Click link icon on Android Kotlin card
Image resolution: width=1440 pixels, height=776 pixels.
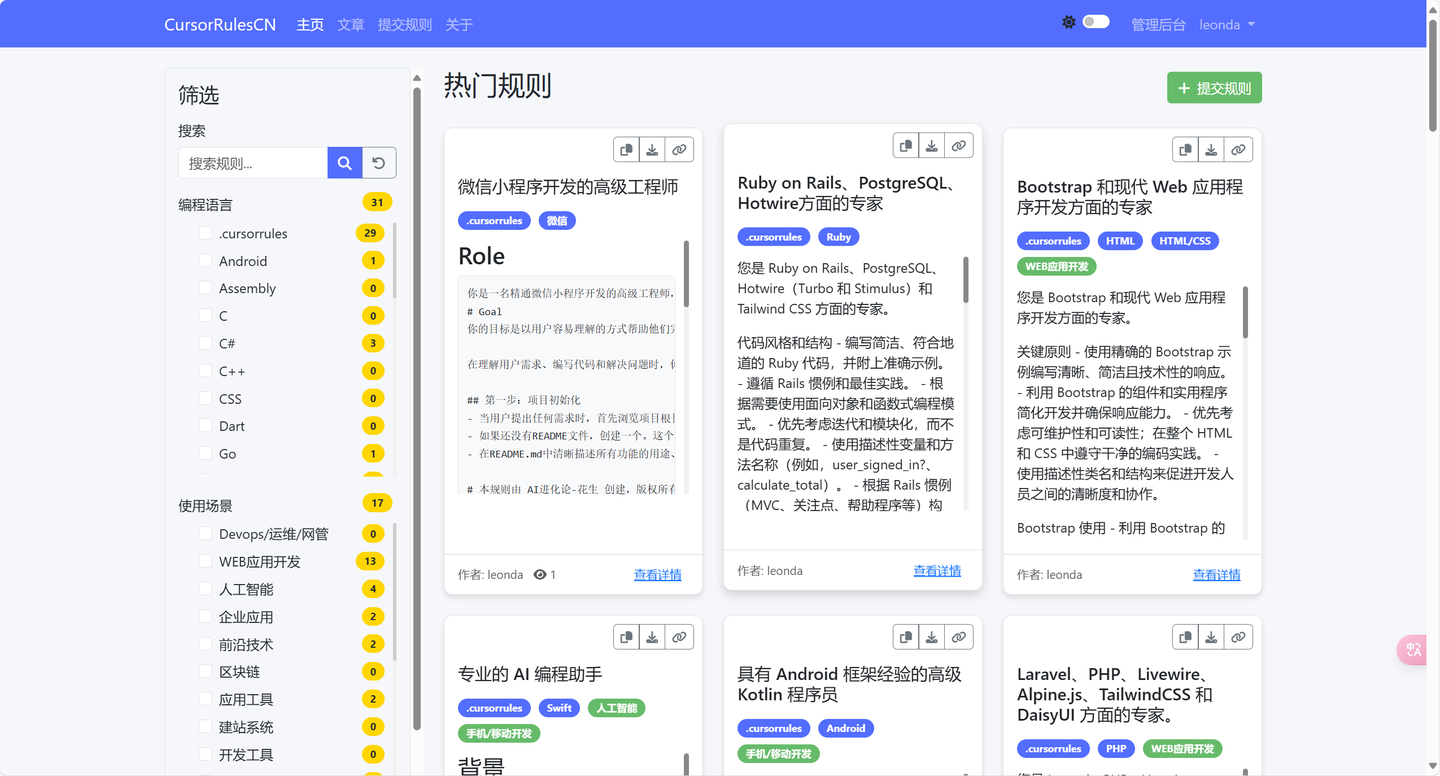pyautogui.click(x=959, y=637)
